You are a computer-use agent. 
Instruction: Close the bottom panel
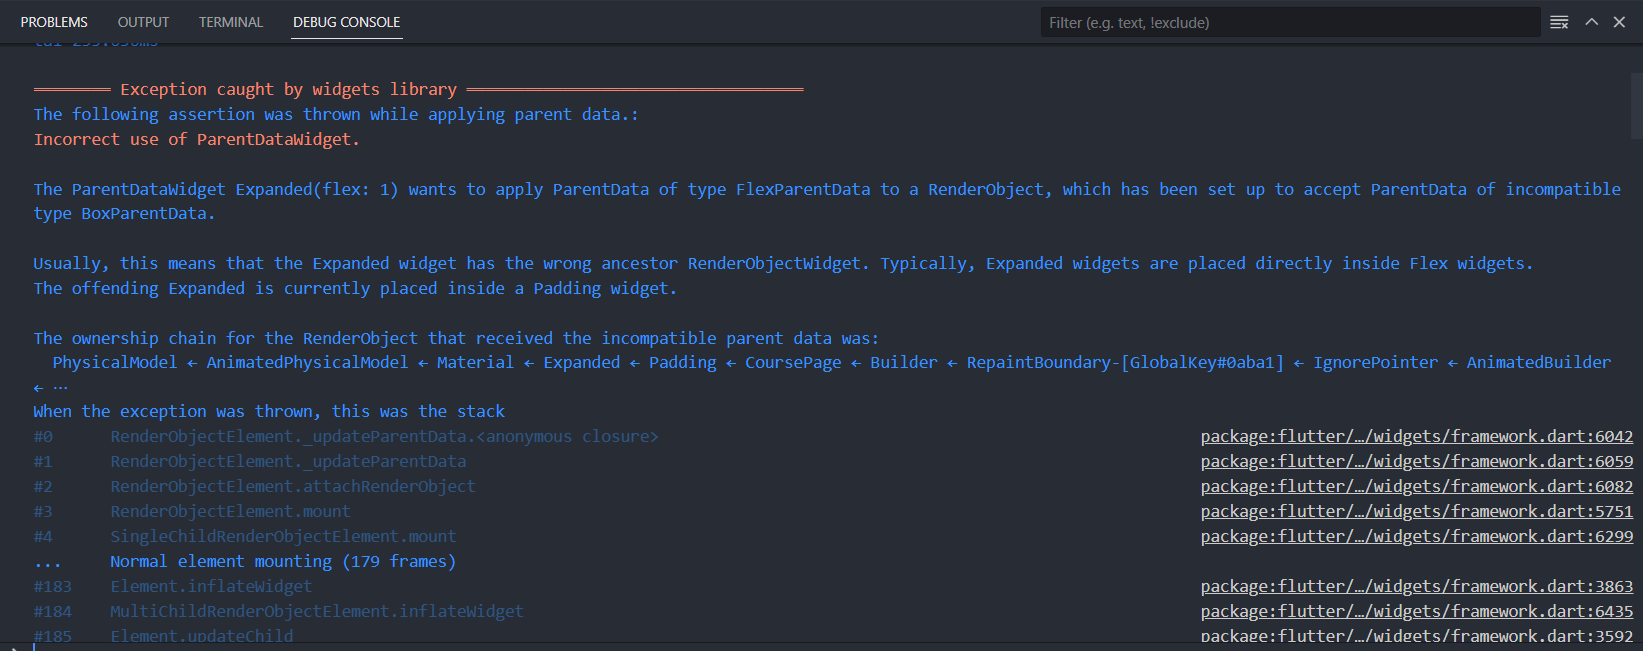(x=1620, y=21)
